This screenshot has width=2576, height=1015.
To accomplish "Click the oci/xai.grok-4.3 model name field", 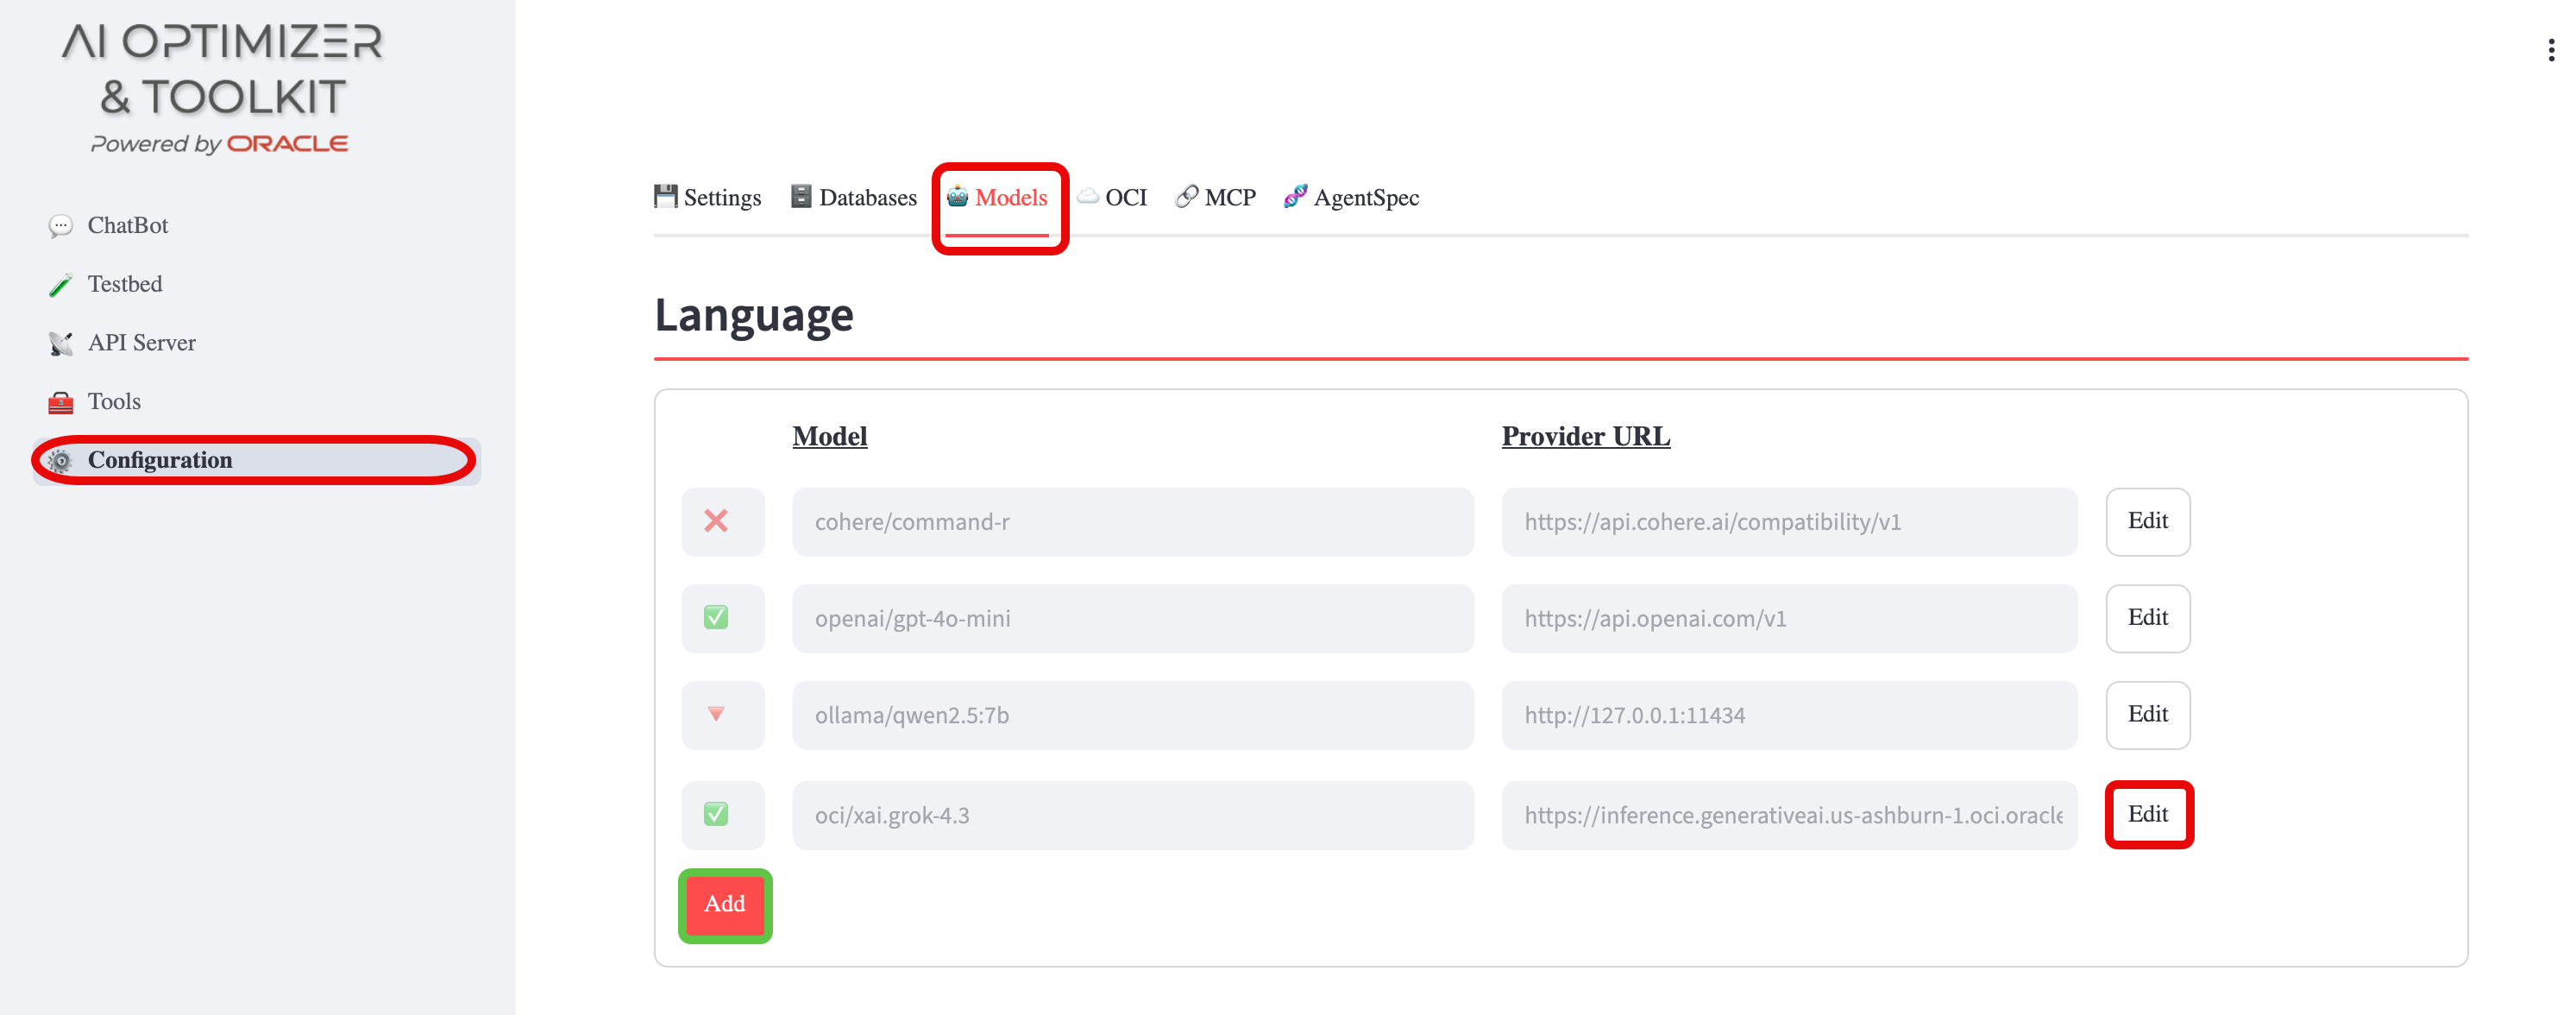I will [x=1133, y=815].
